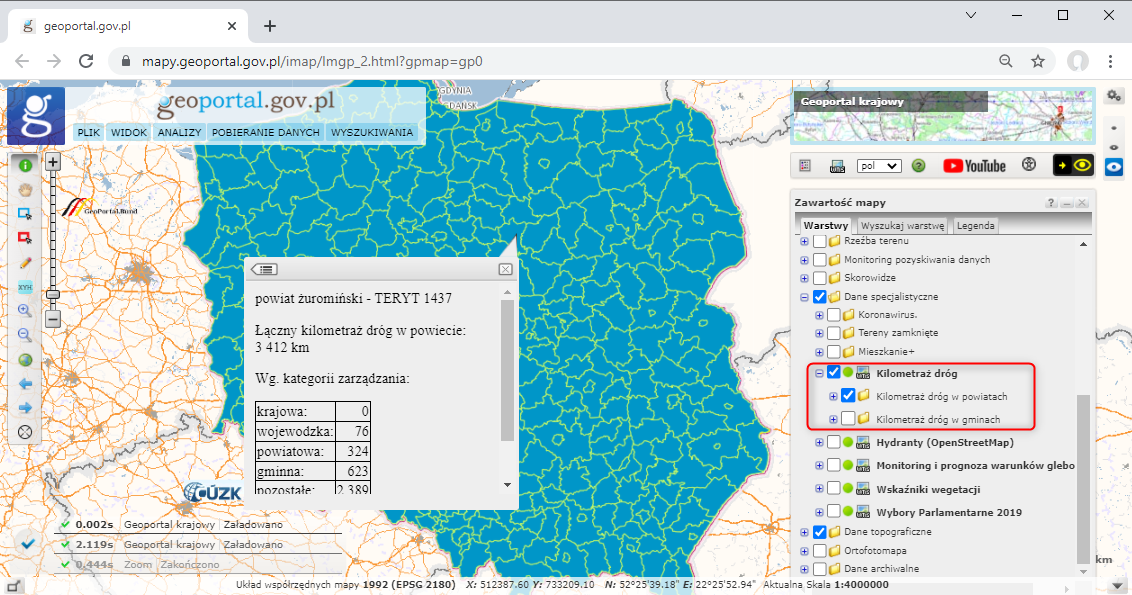Select the pencil drawing tool
The image size is (1132, 595).
(x=25, y=262)
